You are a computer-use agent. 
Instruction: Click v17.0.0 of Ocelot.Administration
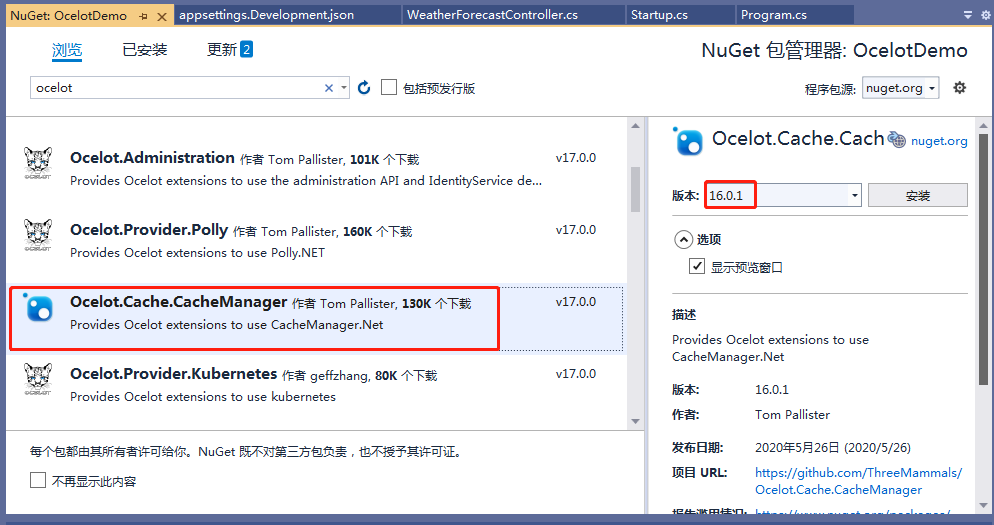576,158
